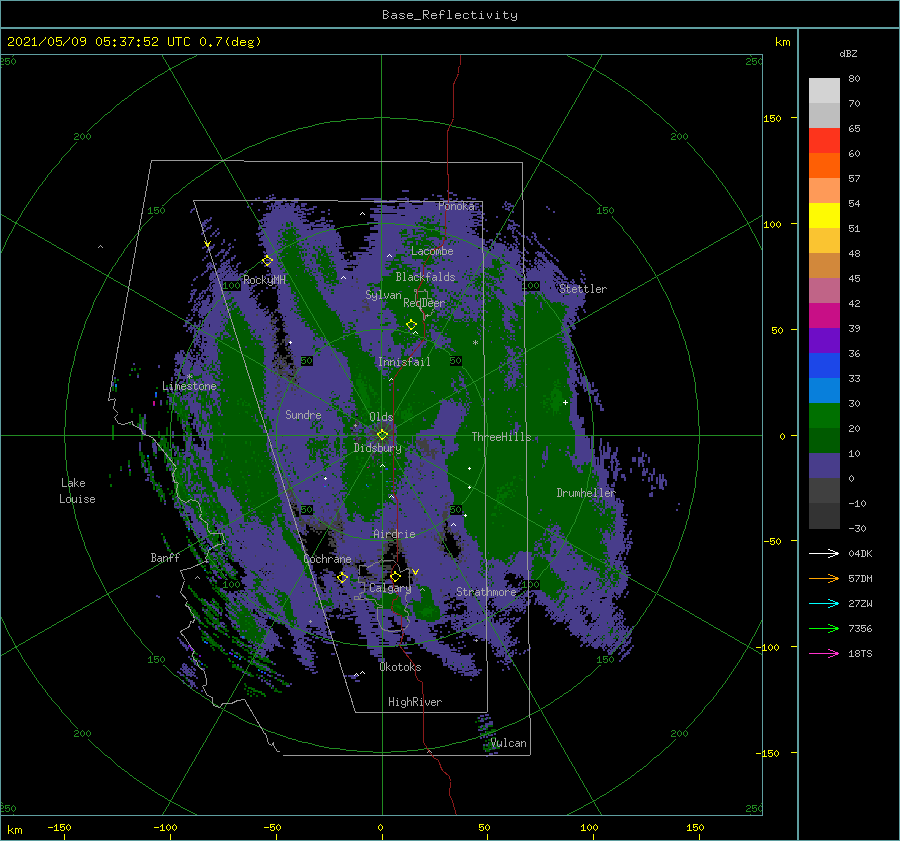Click the Drumheller label

coord(586,493)
